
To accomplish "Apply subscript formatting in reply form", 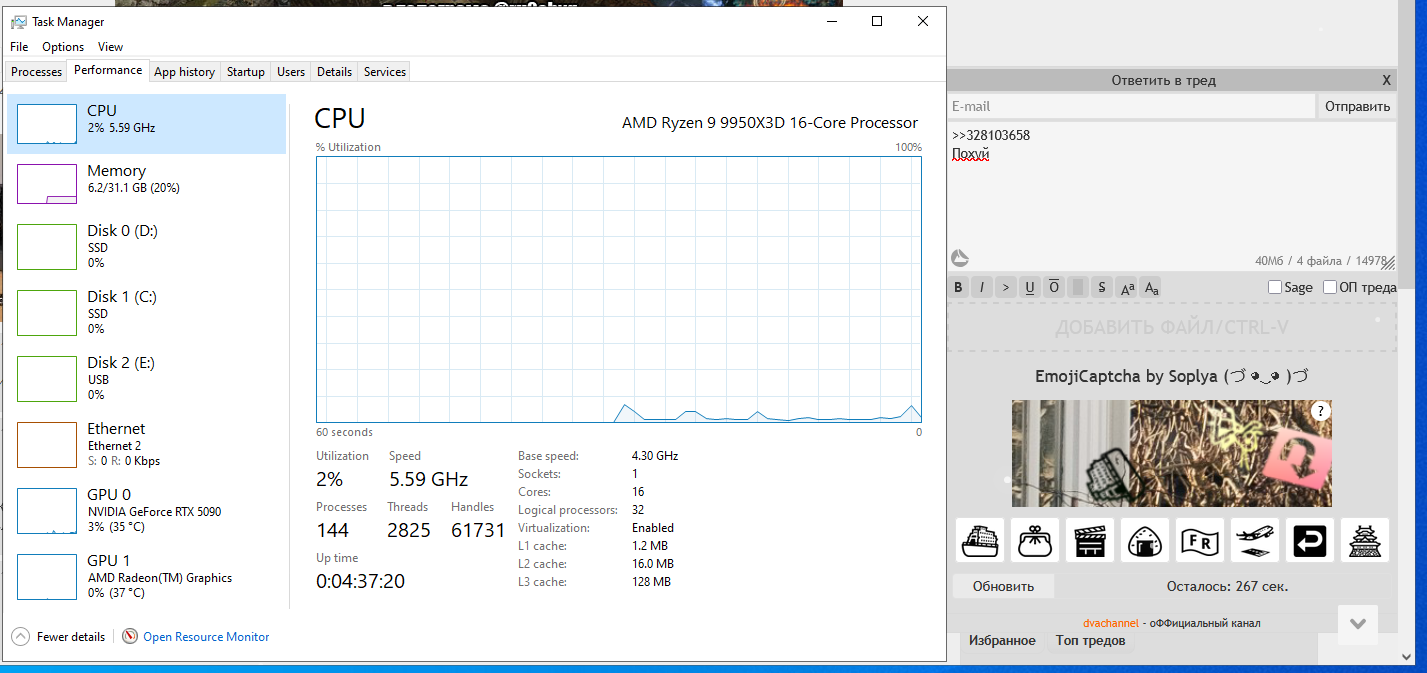I will [1151, 287].
